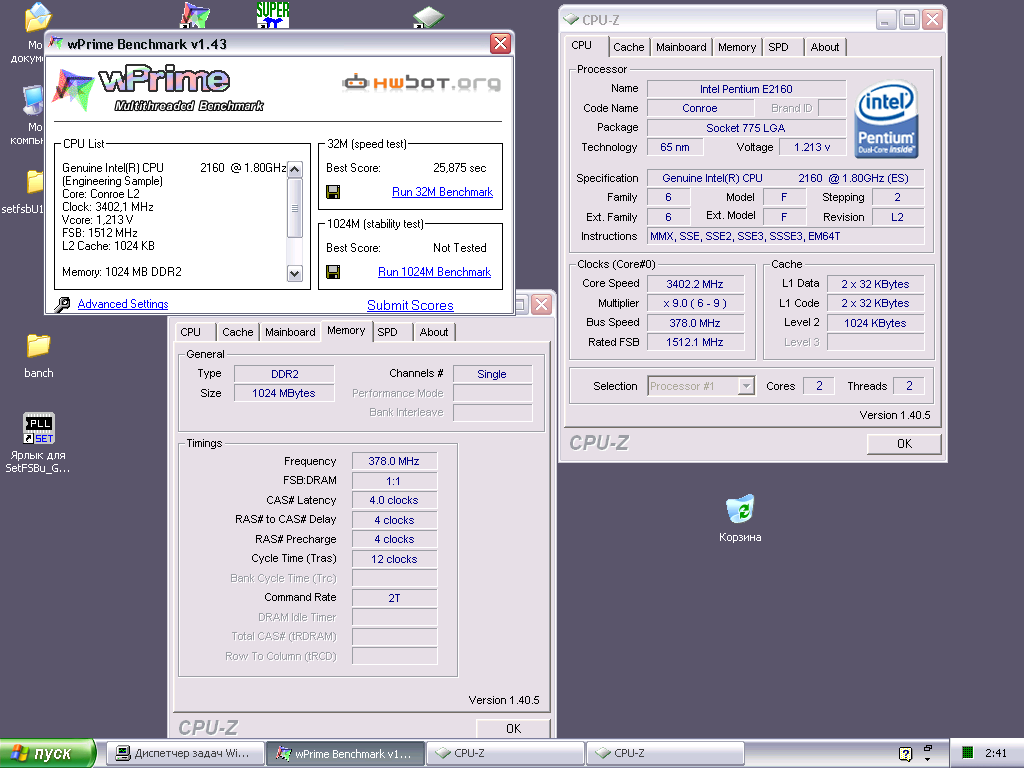
Task: Activate the first CPU-Z taskbar button
Action: click(x=505, y=754)
